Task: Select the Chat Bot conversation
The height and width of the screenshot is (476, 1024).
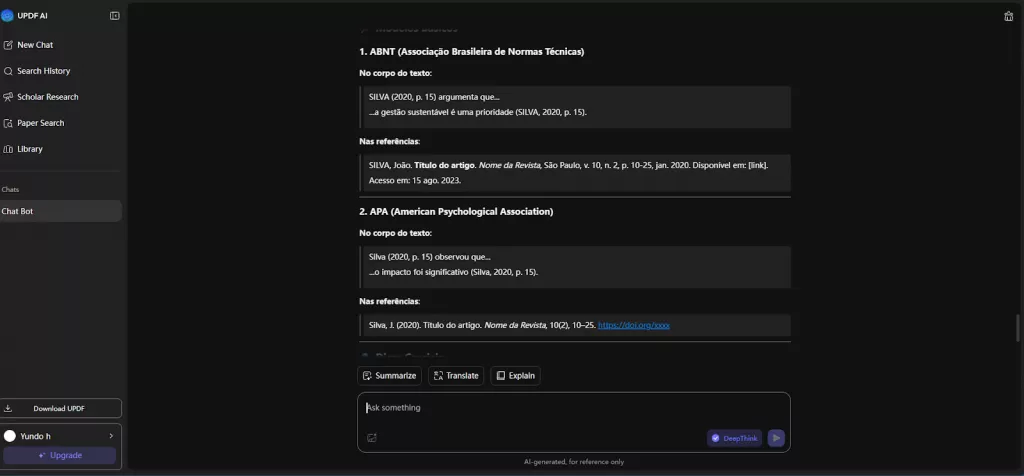Action: [61, 212]
